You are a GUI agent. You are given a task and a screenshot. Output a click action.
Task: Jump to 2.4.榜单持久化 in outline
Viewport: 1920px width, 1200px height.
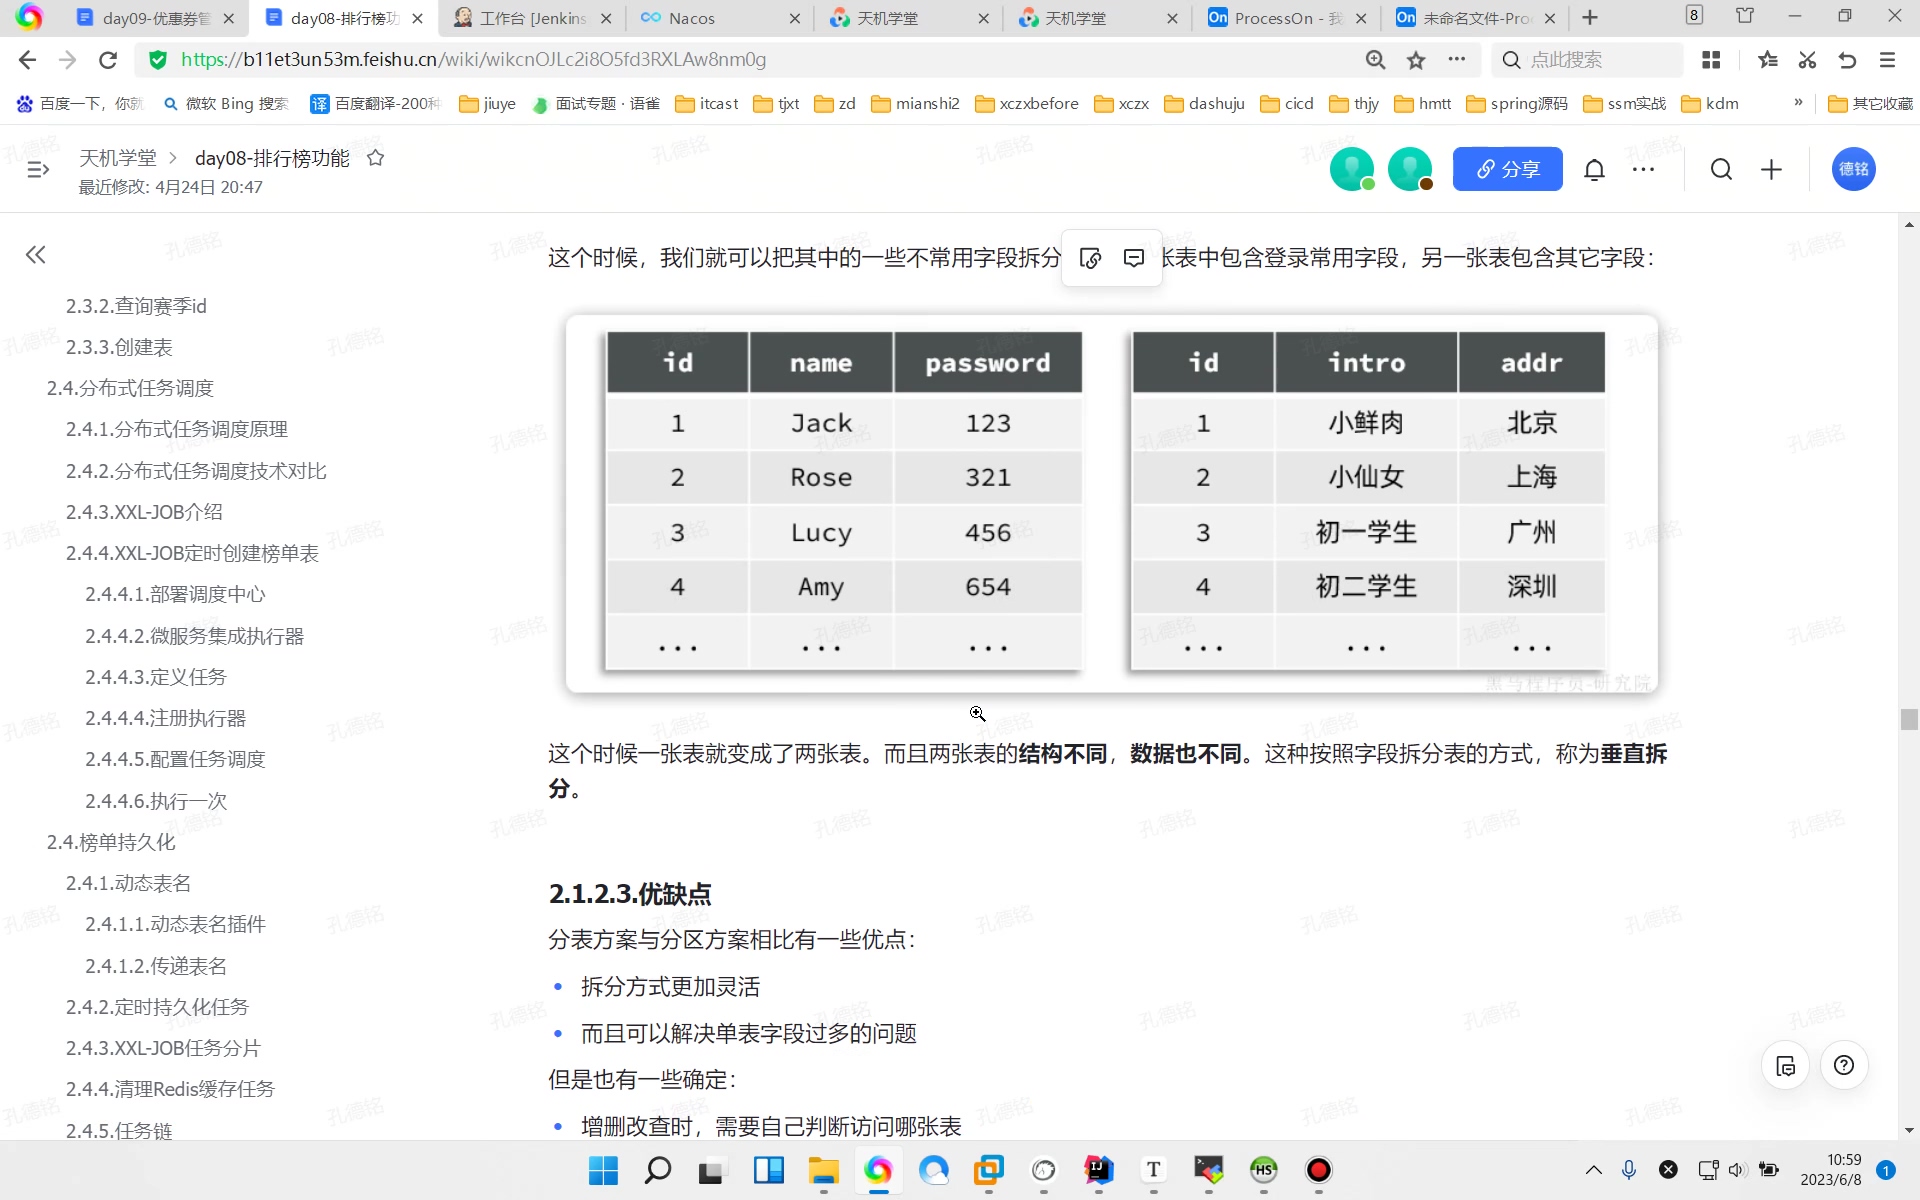click(111, 842)
